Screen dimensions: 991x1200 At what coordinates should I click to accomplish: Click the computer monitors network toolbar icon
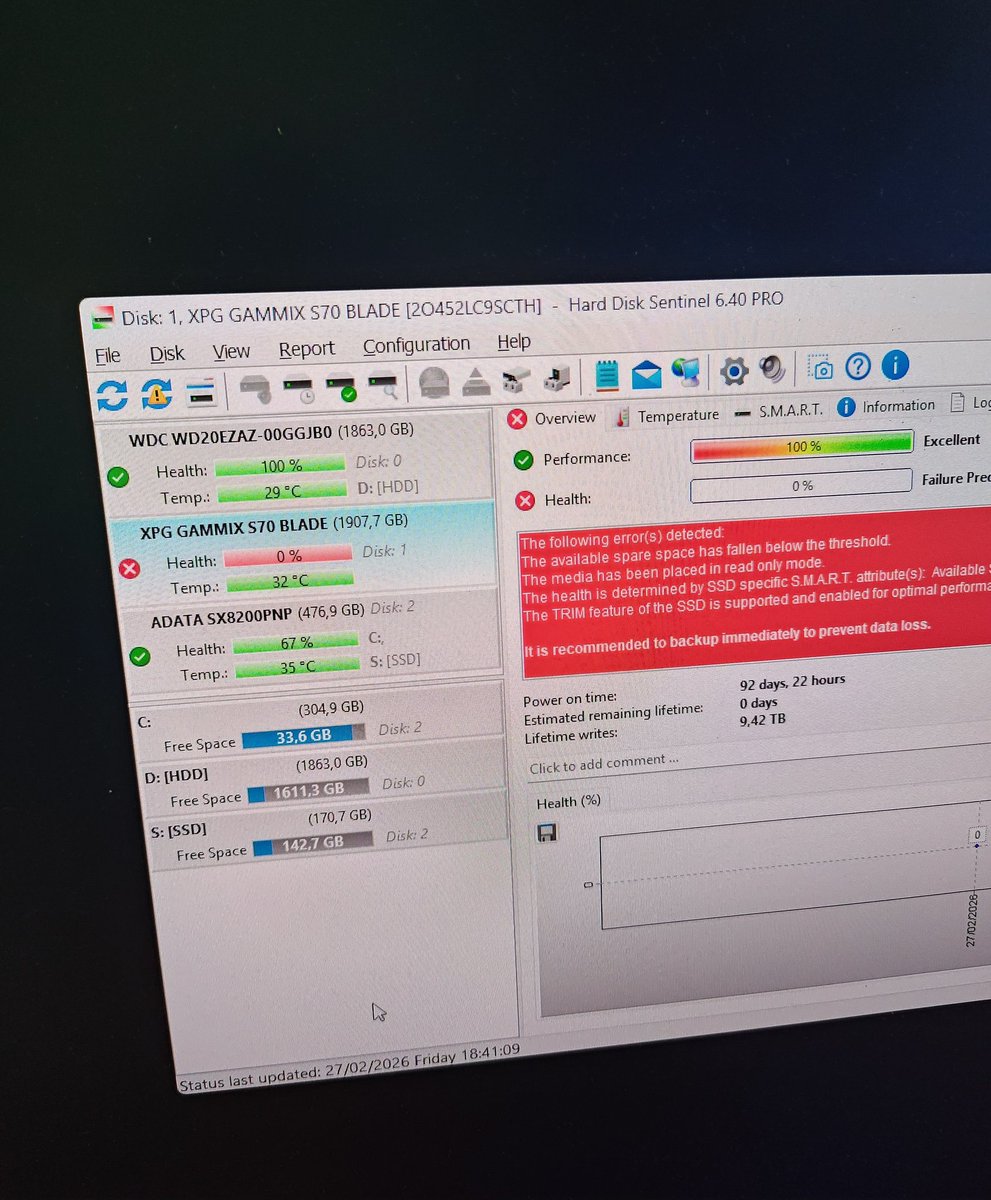(x=686, y=371)
